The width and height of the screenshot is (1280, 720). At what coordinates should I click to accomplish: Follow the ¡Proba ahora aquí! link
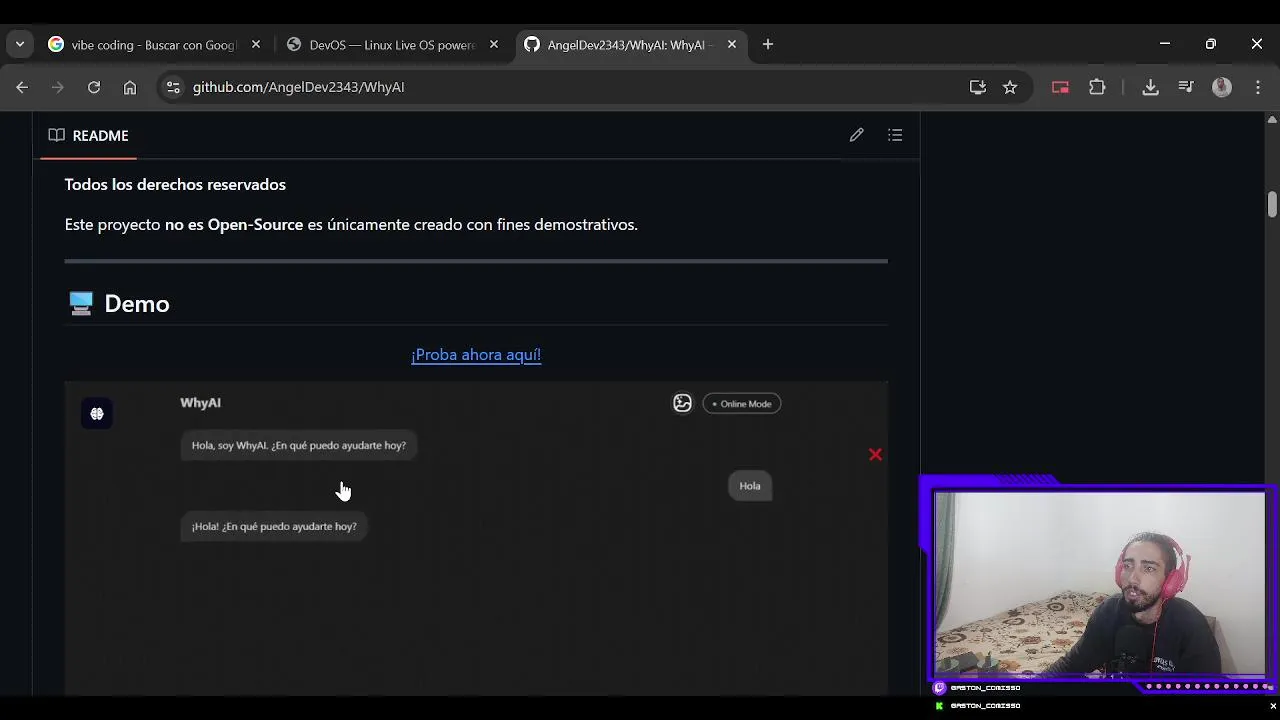(476, 355)
